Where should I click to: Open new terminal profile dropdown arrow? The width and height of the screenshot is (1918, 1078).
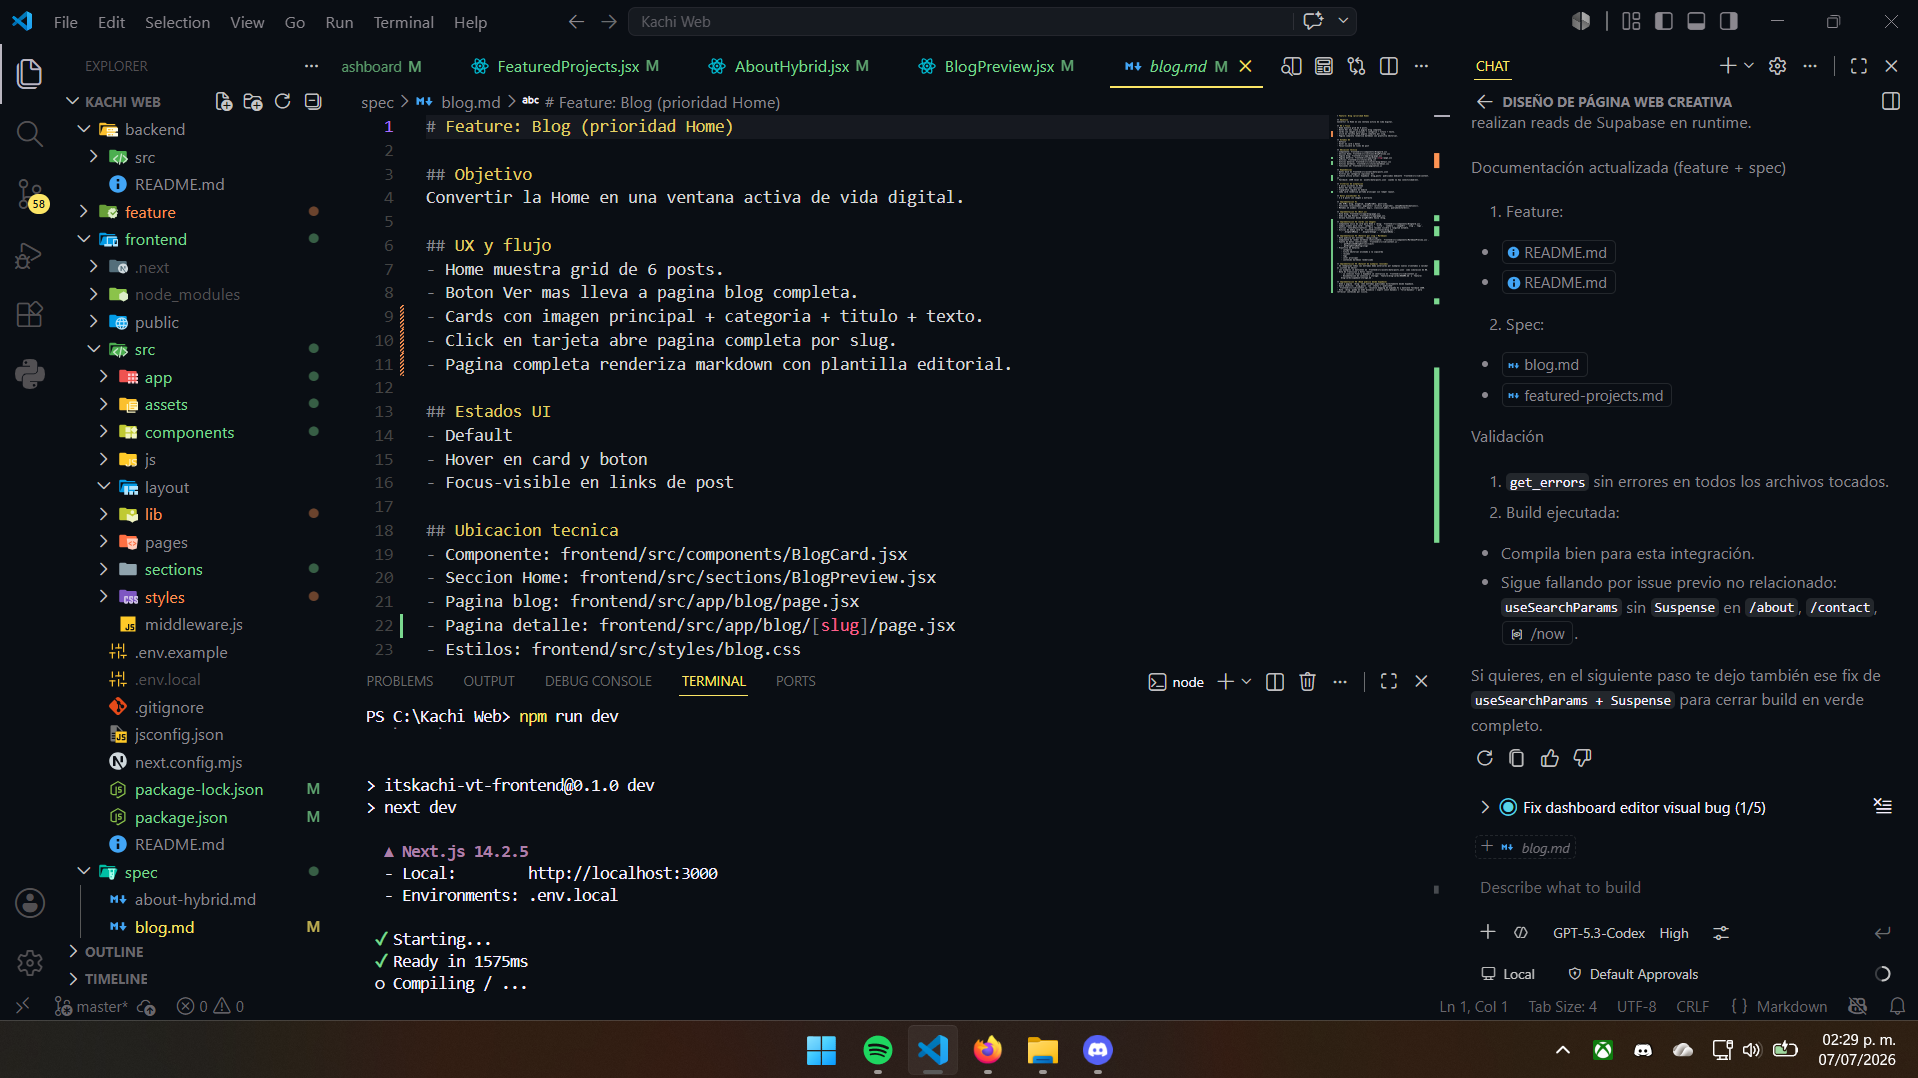click(1246, 682)
